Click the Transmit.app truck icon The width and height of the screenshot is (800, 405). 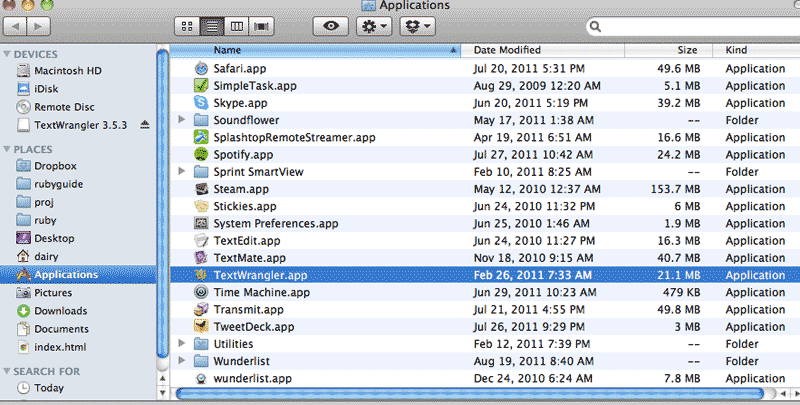tap(201, 310)
